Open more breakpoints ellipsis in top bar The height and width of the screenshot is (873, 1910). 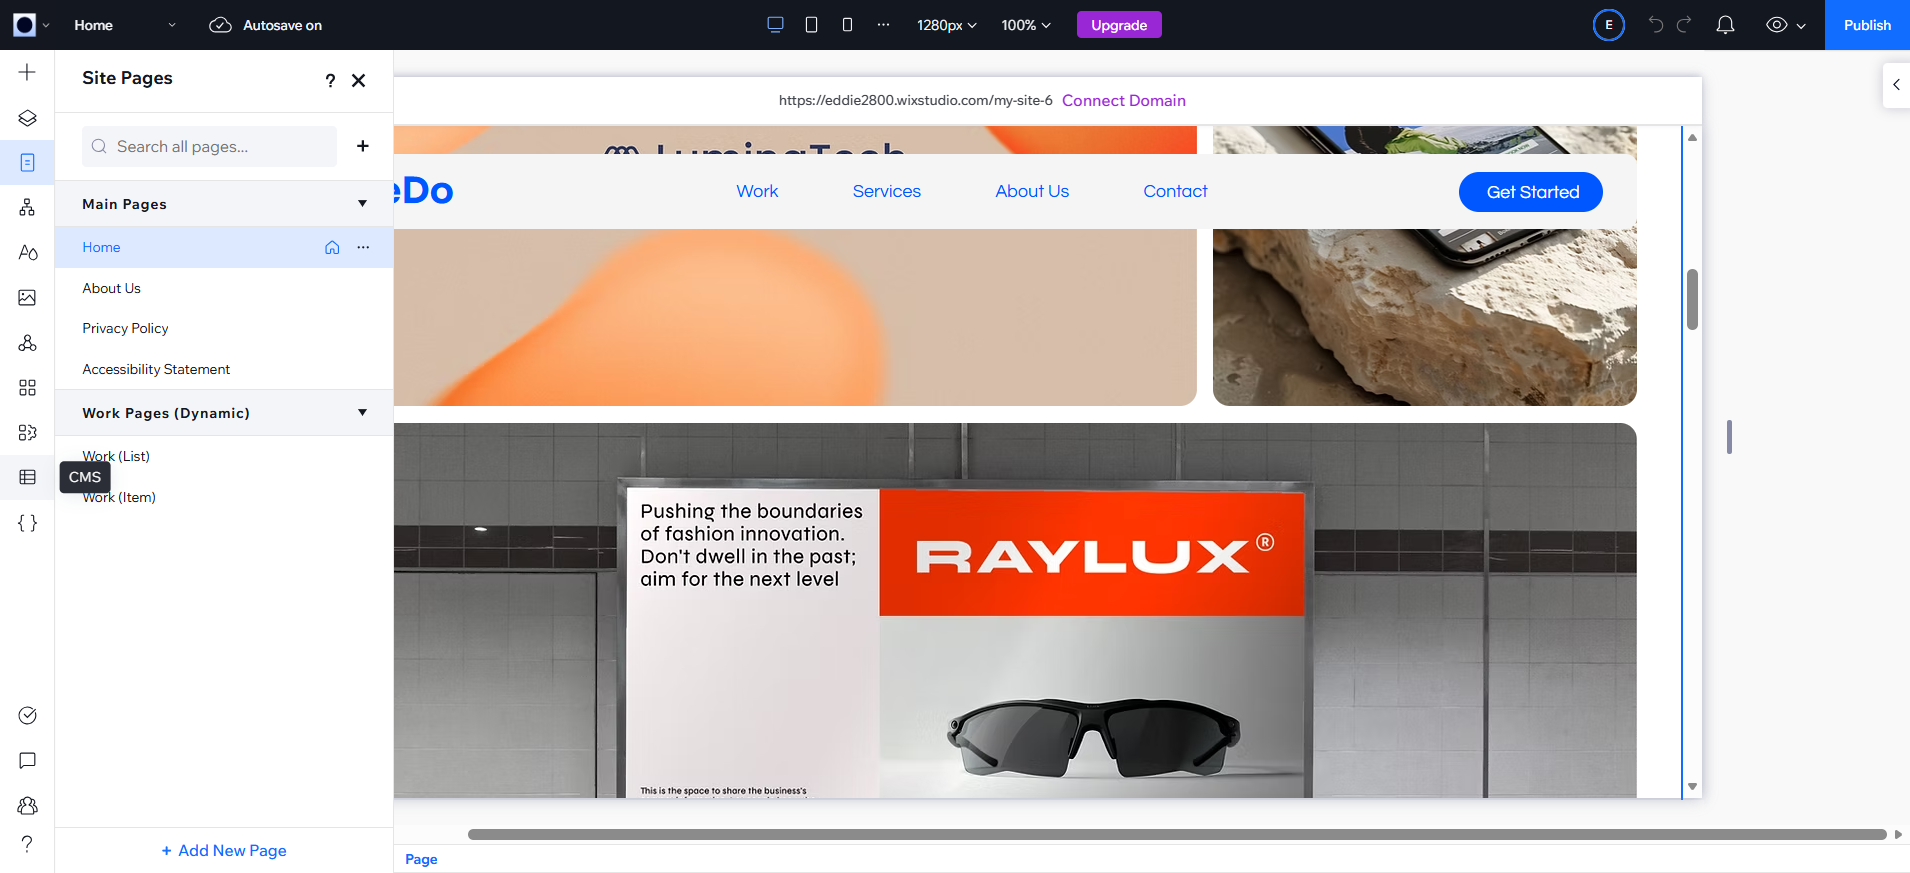(x=883, y=25)
